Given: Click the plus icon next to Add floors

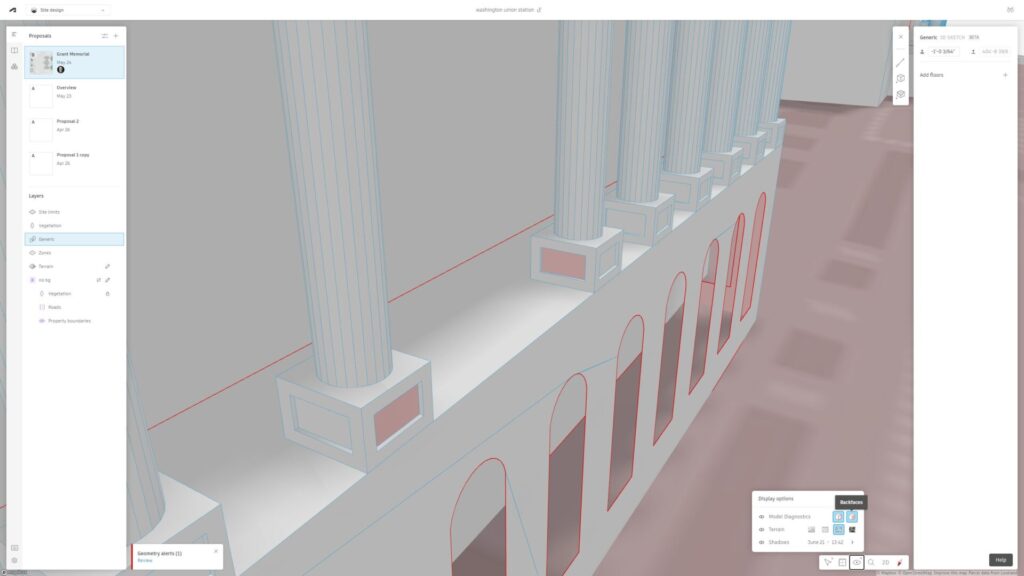Looking at the screenshot, I should [x=1005, y=75].
